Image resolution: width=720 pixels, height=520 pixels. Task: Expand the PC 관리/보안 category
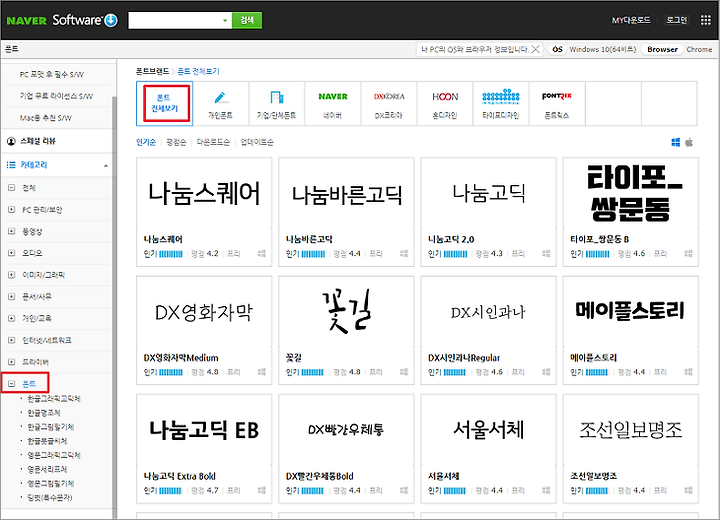pyautogui.click(x=11, y=209)
